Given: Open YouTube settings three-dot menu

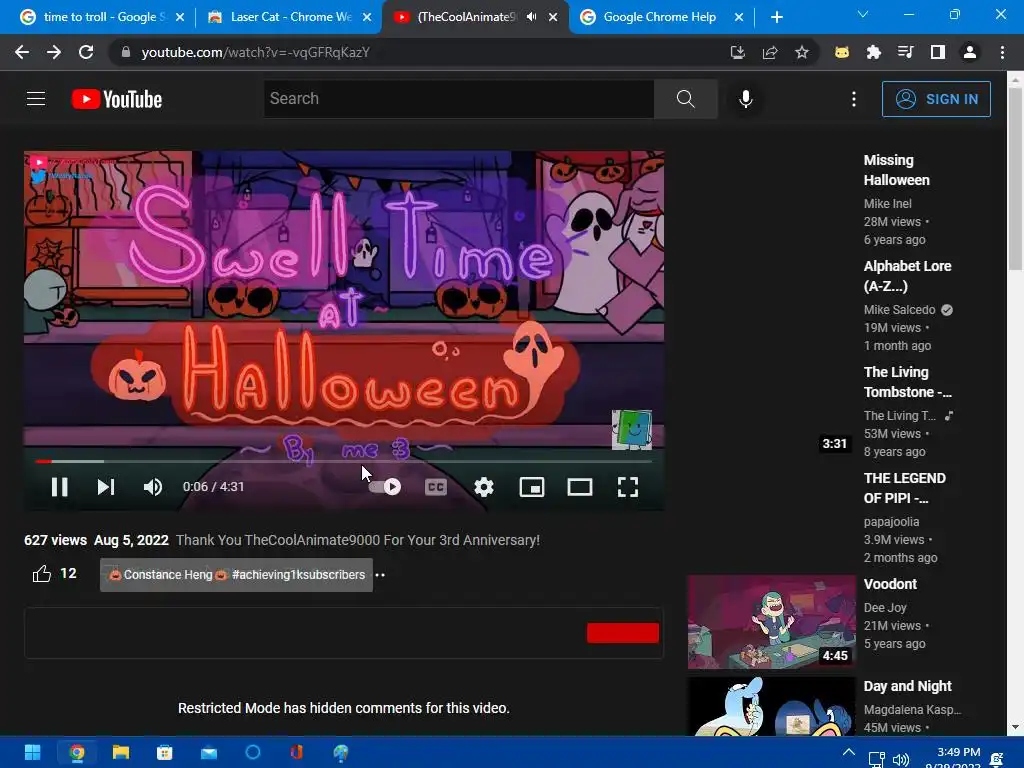Looking at the screenshot, I should [x=854, y=99].
